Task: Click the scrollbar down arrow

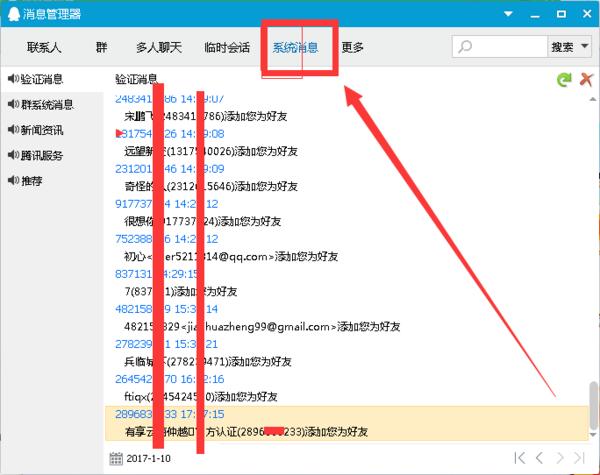Action: (x=593, y=435)
